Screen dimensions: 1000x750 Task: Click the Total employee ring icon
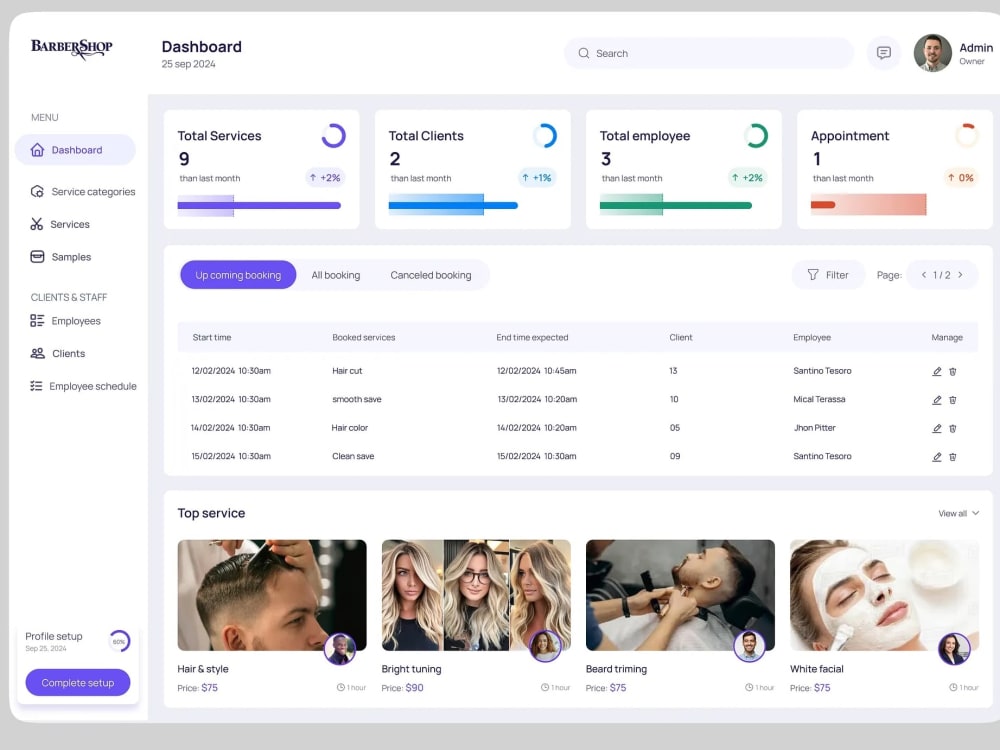tap(756, 136)
